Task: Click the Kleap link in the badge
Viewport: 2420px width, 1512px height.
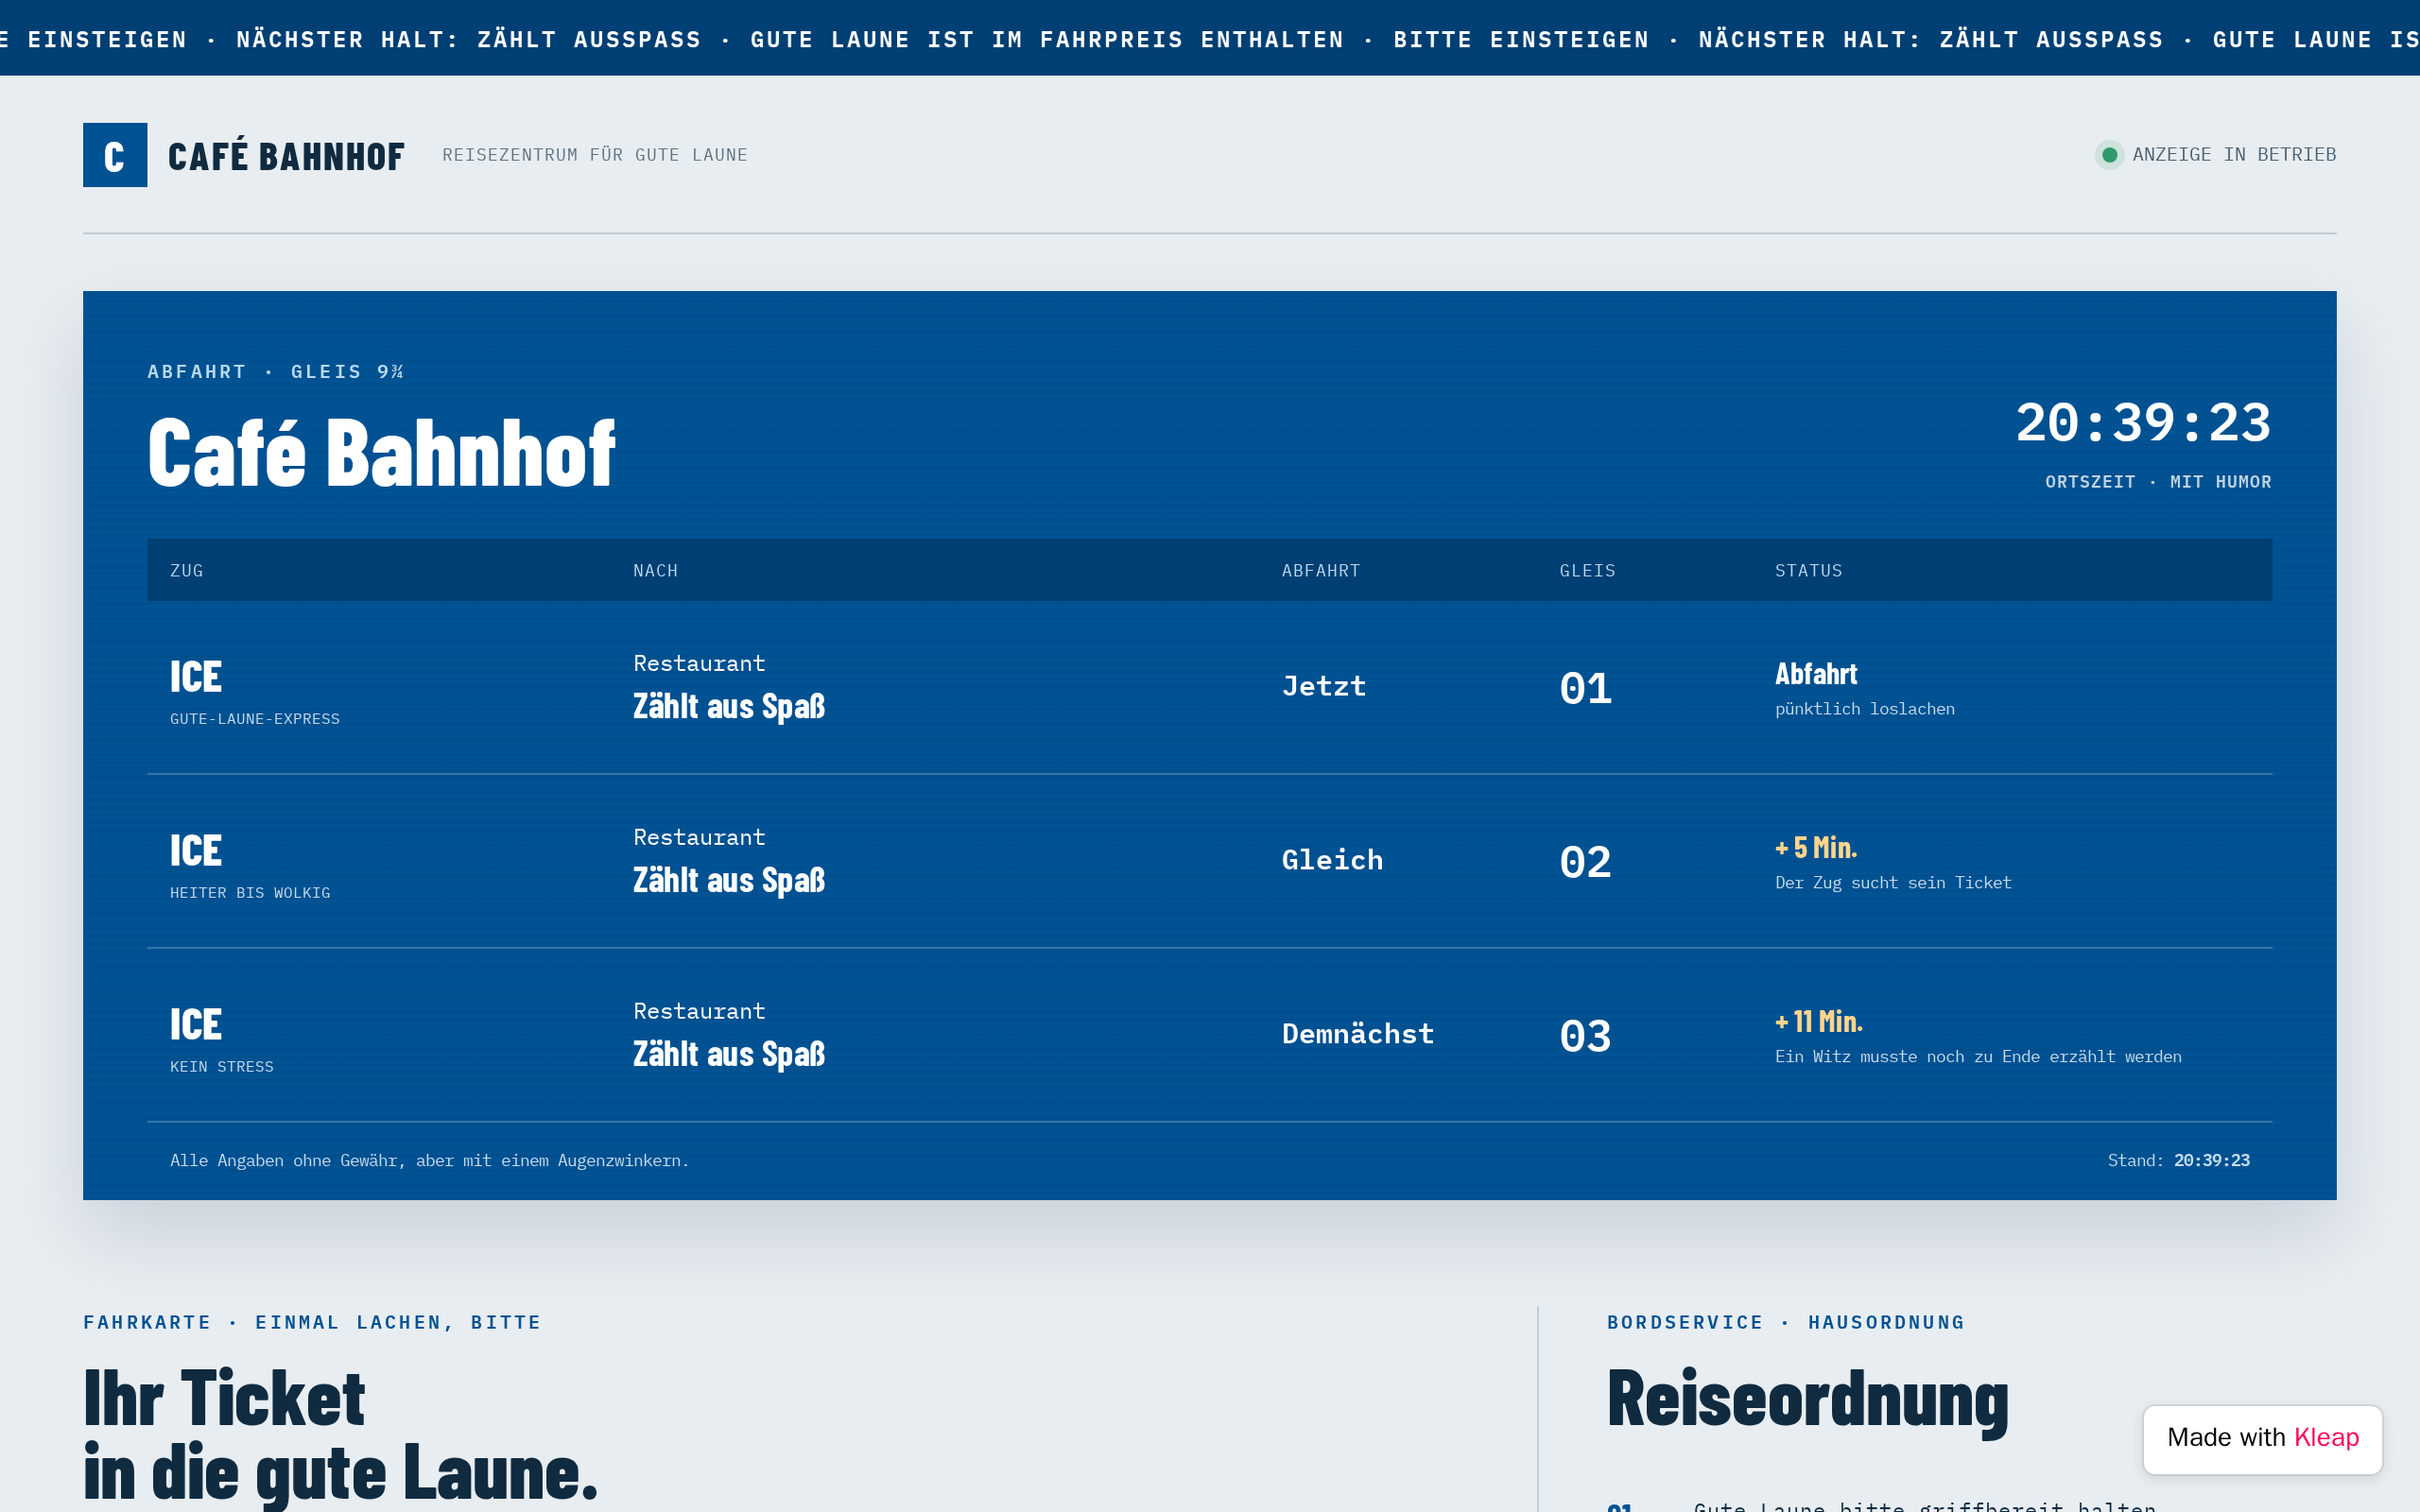Action: [2326, 1438]
